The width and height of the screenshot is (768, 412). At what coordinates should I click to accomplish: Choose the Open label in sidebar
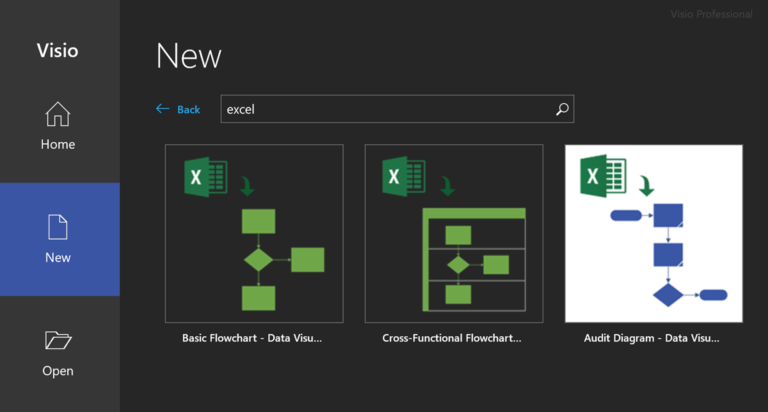pos(58,371)
